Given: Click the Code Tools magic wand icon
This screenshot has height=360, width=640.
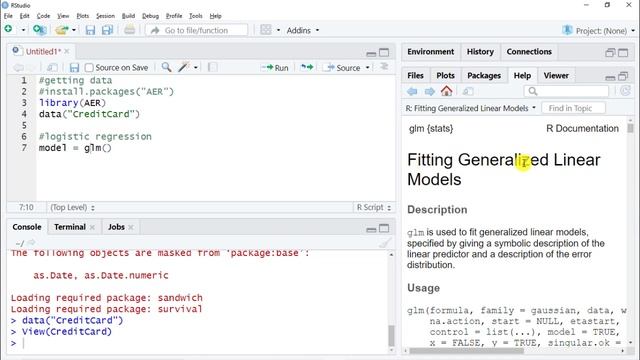Looking at the screenshot, I should (184, 67).
